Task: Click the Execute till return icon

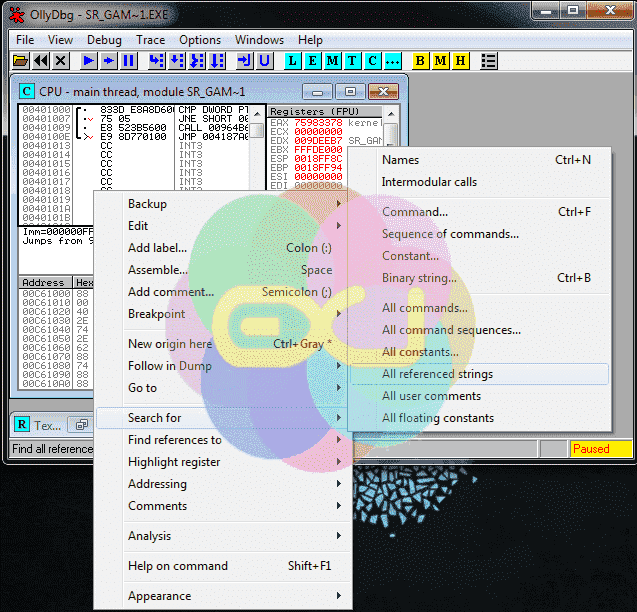Action: point(245,61)
